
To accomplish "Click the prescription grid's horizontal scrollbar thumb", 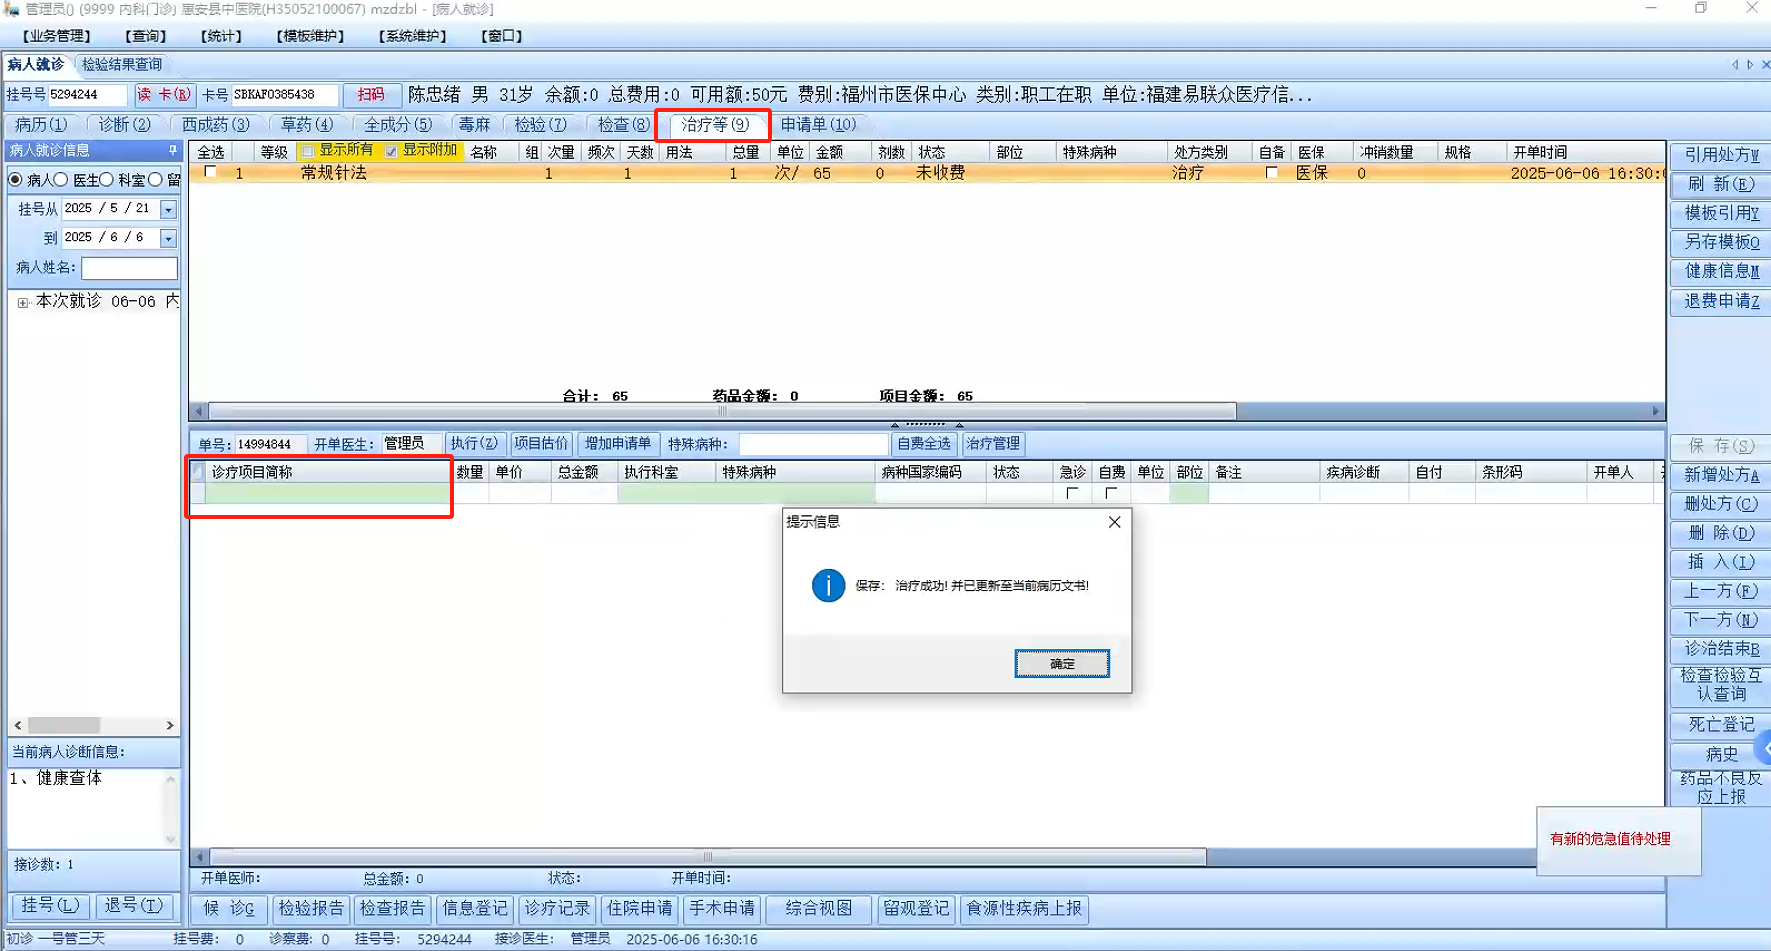I will coord(722,411).
